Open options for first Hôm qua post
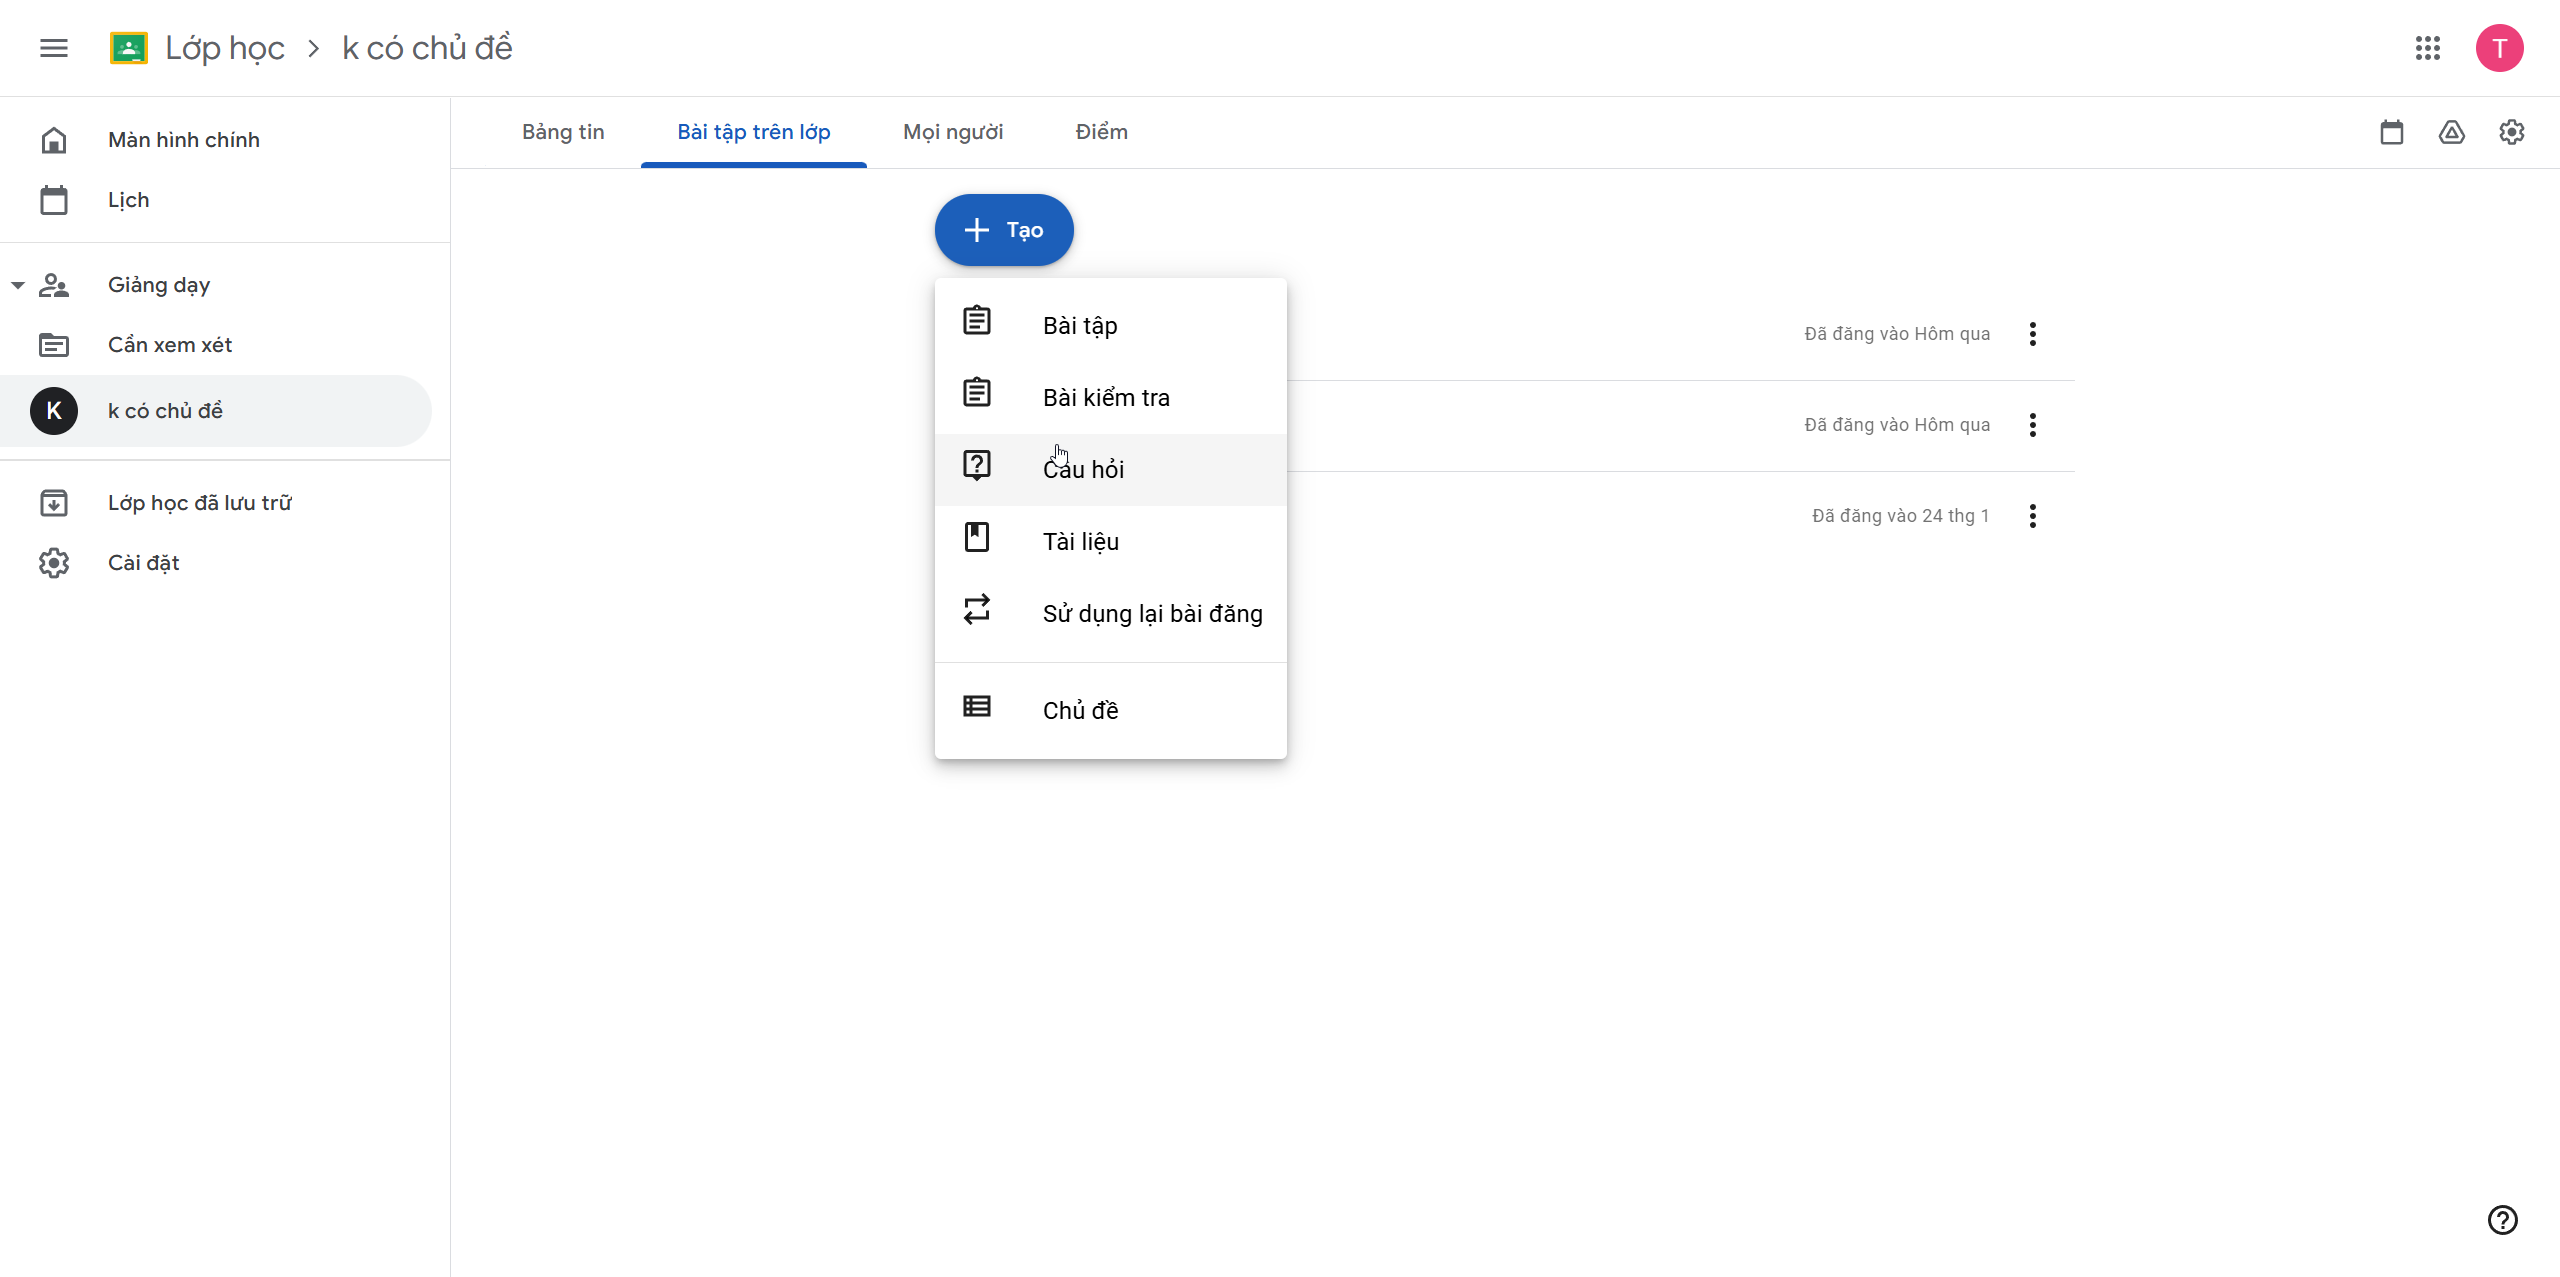Viewport: 2560px width, 1277px height. tap(2032, 334)
